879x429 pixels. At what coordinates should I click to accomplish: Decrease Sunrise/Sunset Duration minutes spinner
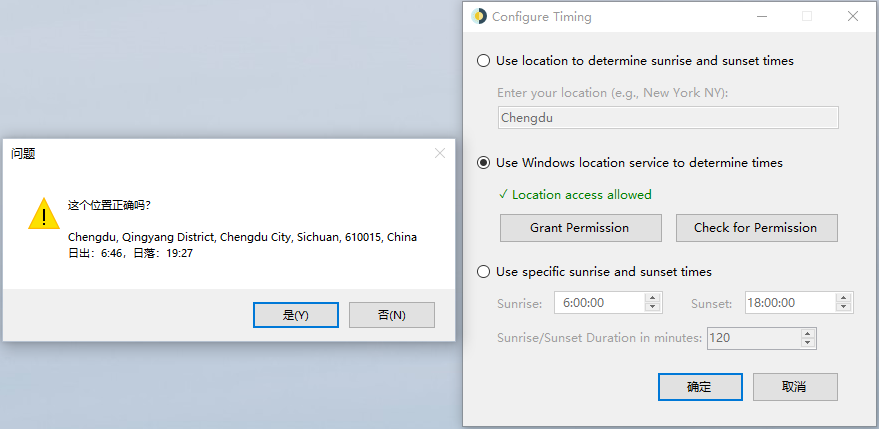click(807, 342)
